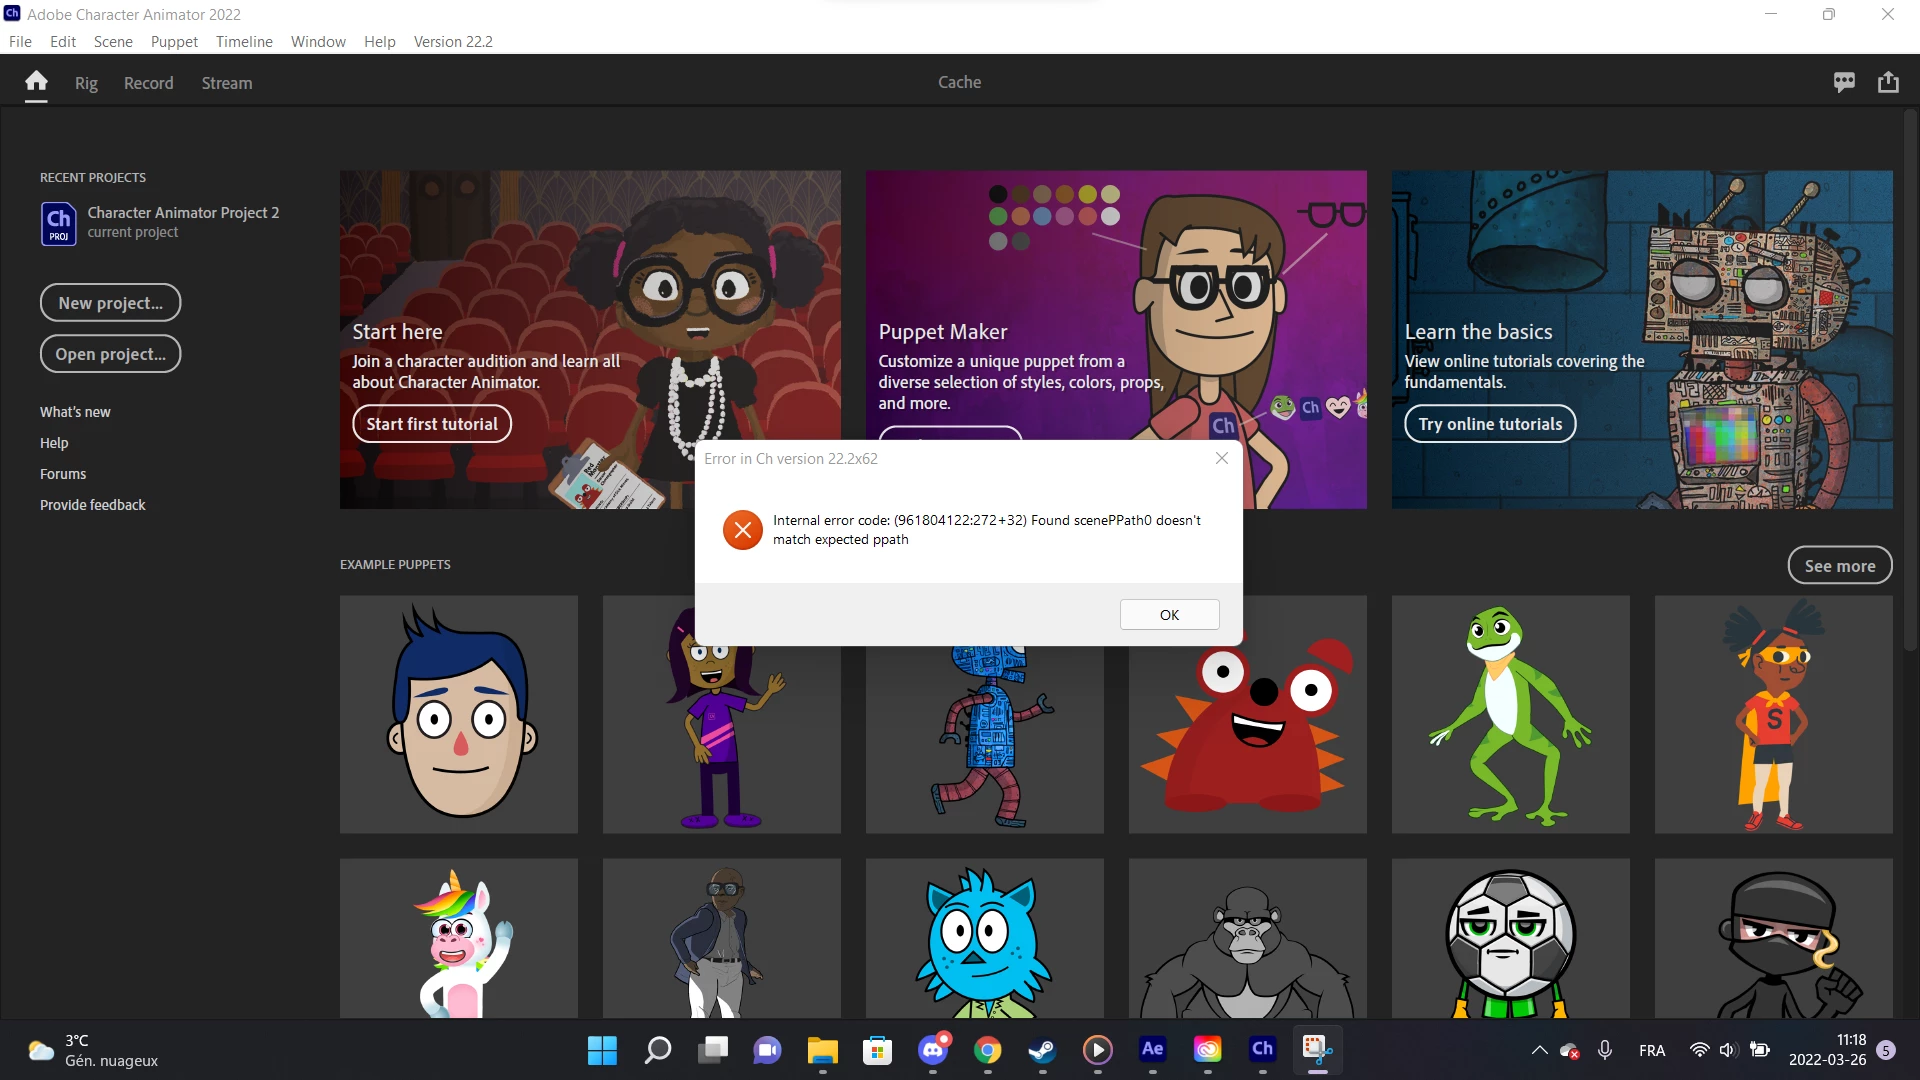Close the error dialog with X
Image resolution: width=1920 pixels, height=1080 pixels.
pyautogui.click(x=1221, y=458)
